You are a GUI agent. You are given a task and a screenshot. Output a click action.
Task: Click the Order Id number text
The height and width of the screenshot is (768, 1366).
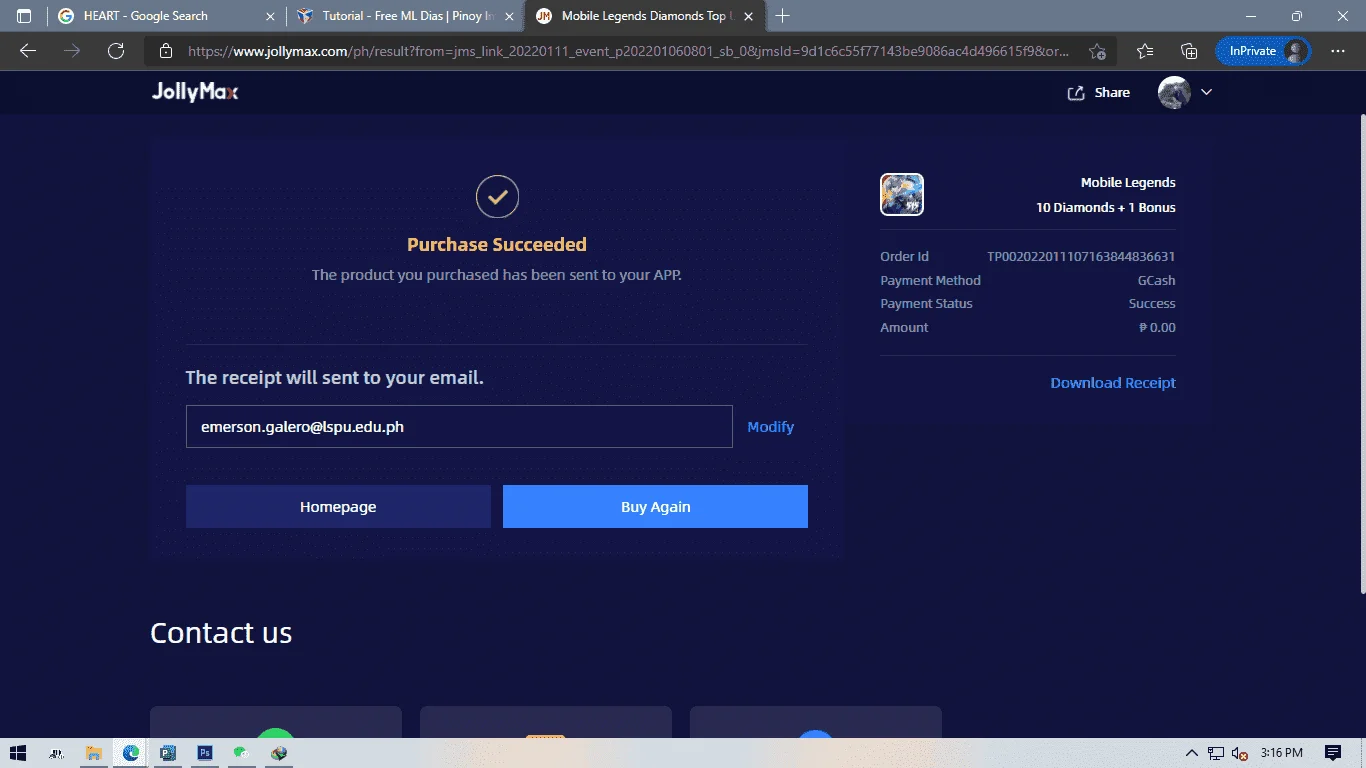[x=1081, y=257]
